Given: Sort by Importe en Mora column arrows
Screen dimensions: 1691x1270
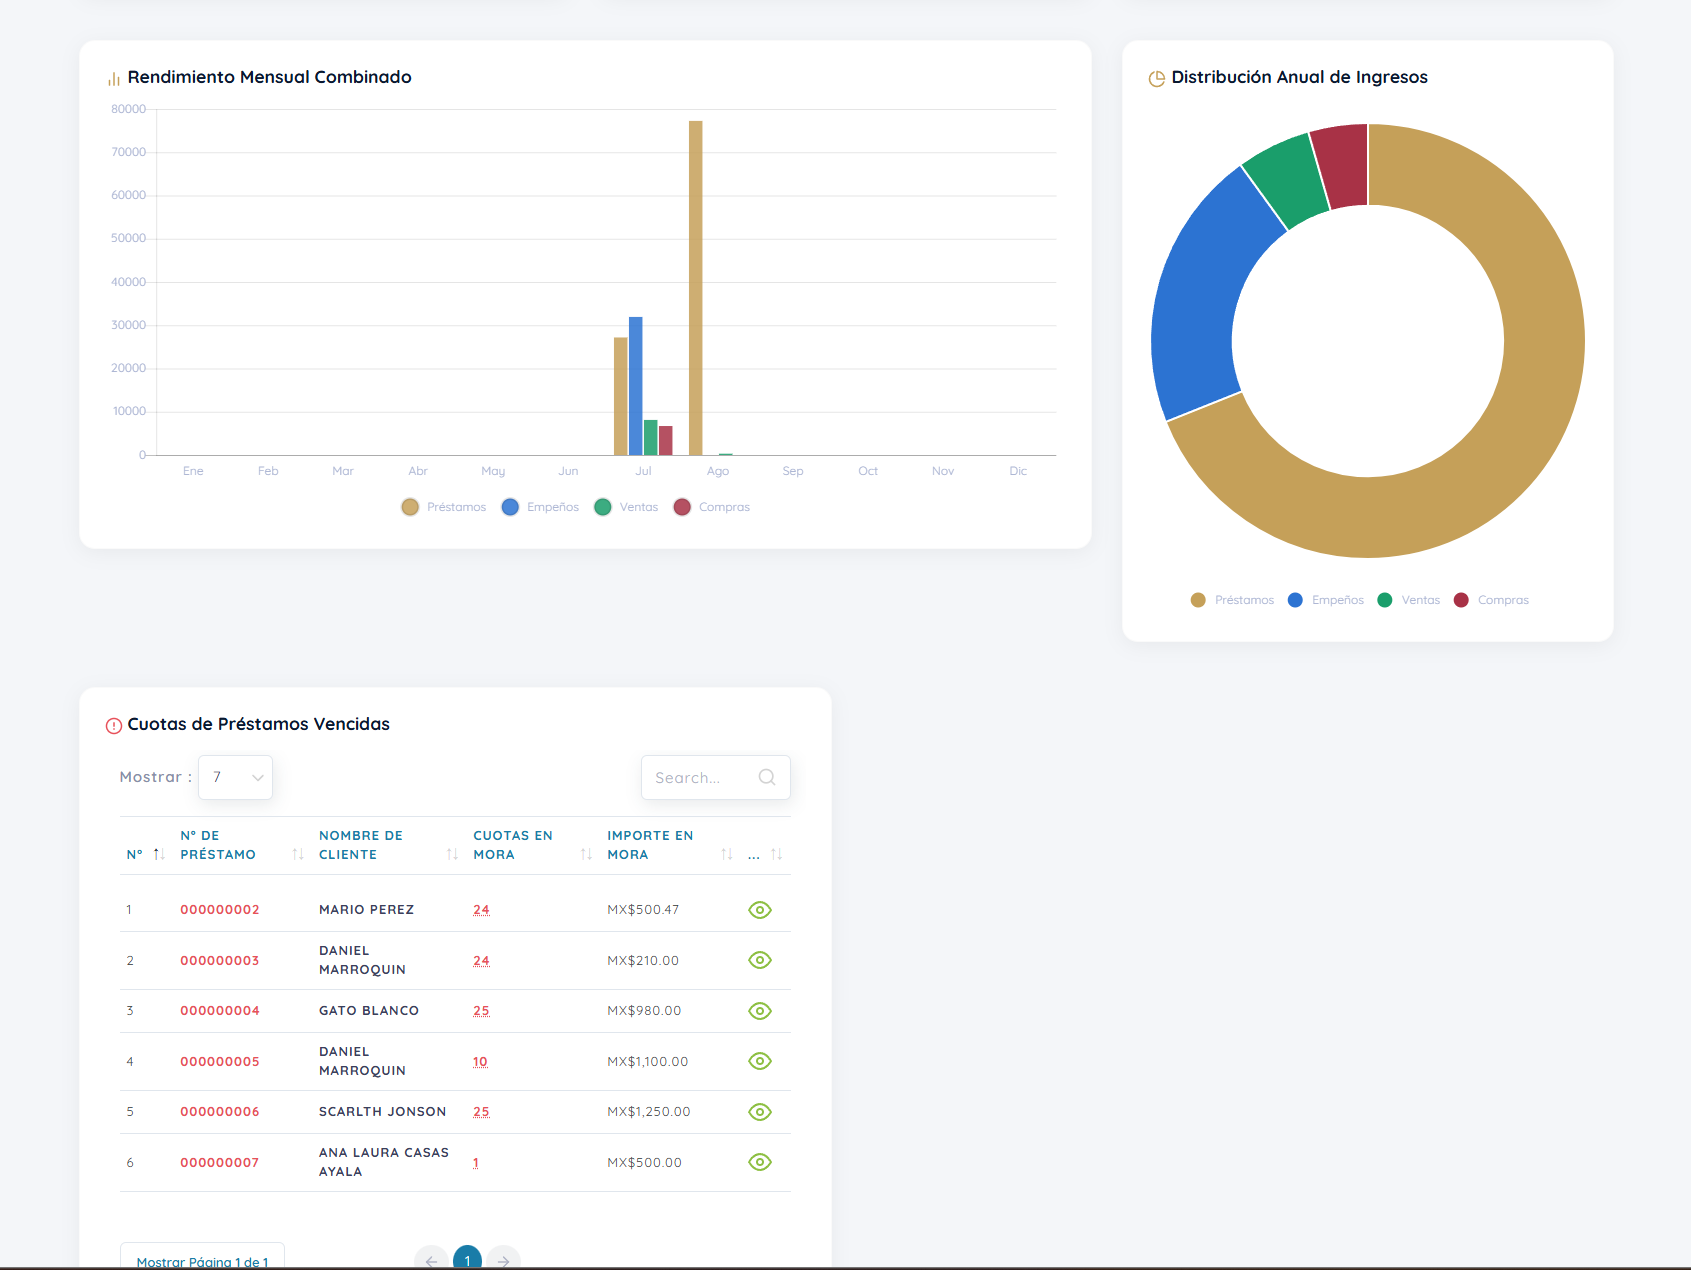Looking at the screenshot, I should [727, 854].
